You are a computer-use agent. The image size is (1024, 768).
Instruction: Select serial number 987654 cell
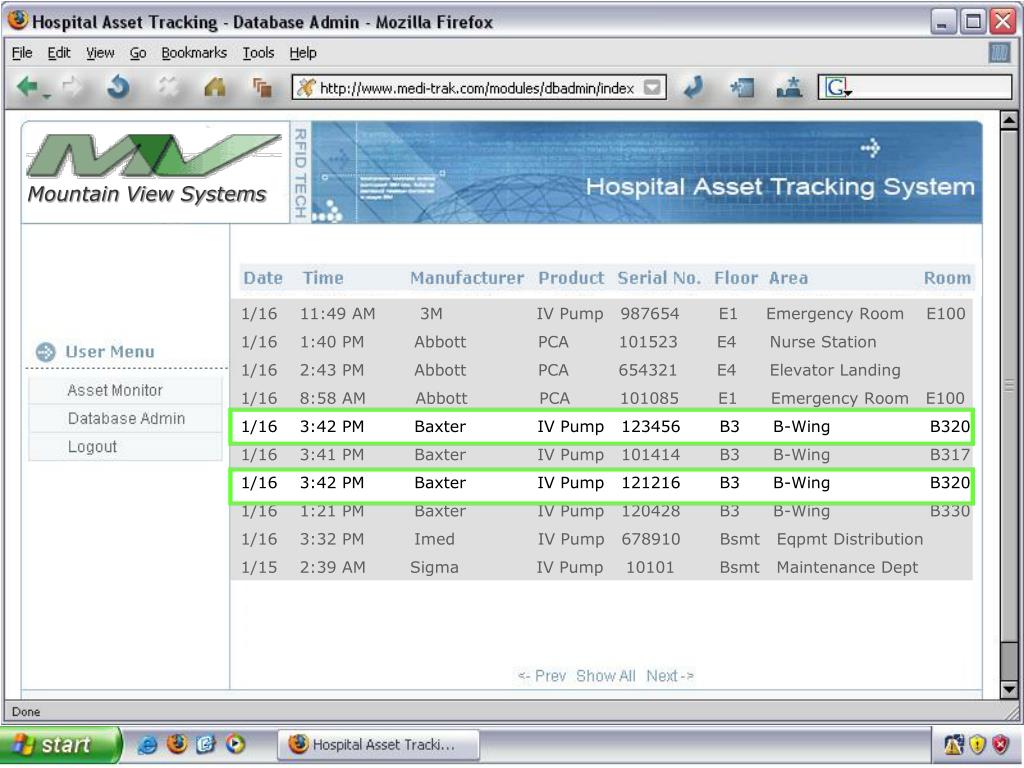tap(650, 314)
